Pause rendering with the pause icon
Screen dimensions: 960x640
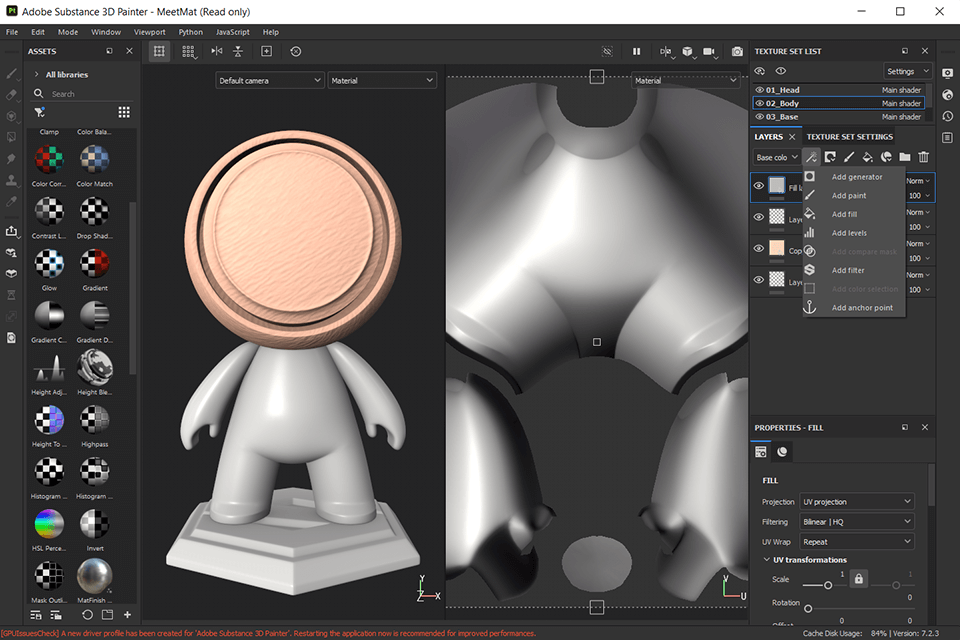pos(636,51)
